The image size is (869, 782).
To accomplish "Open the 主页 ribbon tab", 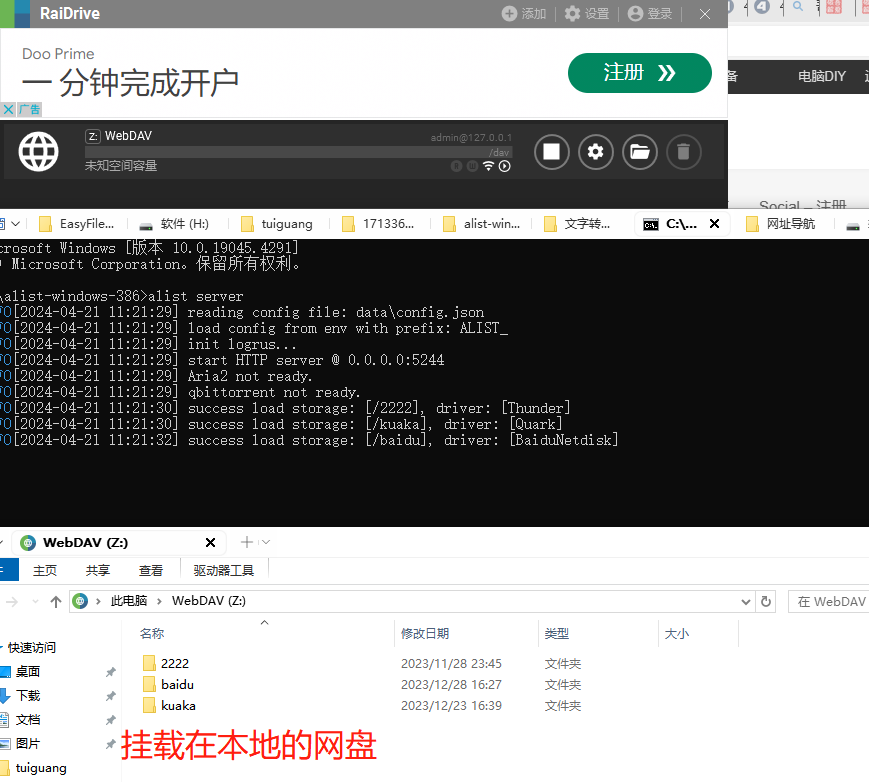I will [45, 570].
